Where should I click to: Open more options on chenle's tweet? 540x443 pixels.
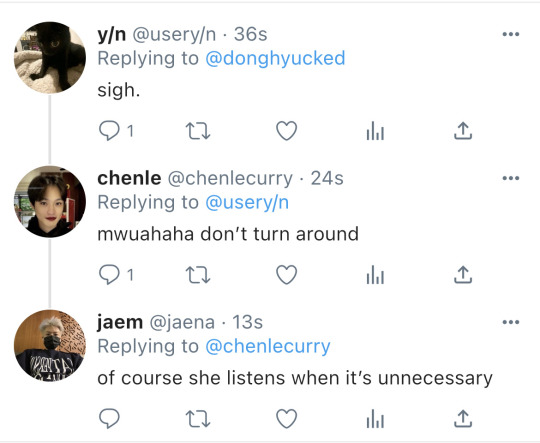(x=511, y=178)
